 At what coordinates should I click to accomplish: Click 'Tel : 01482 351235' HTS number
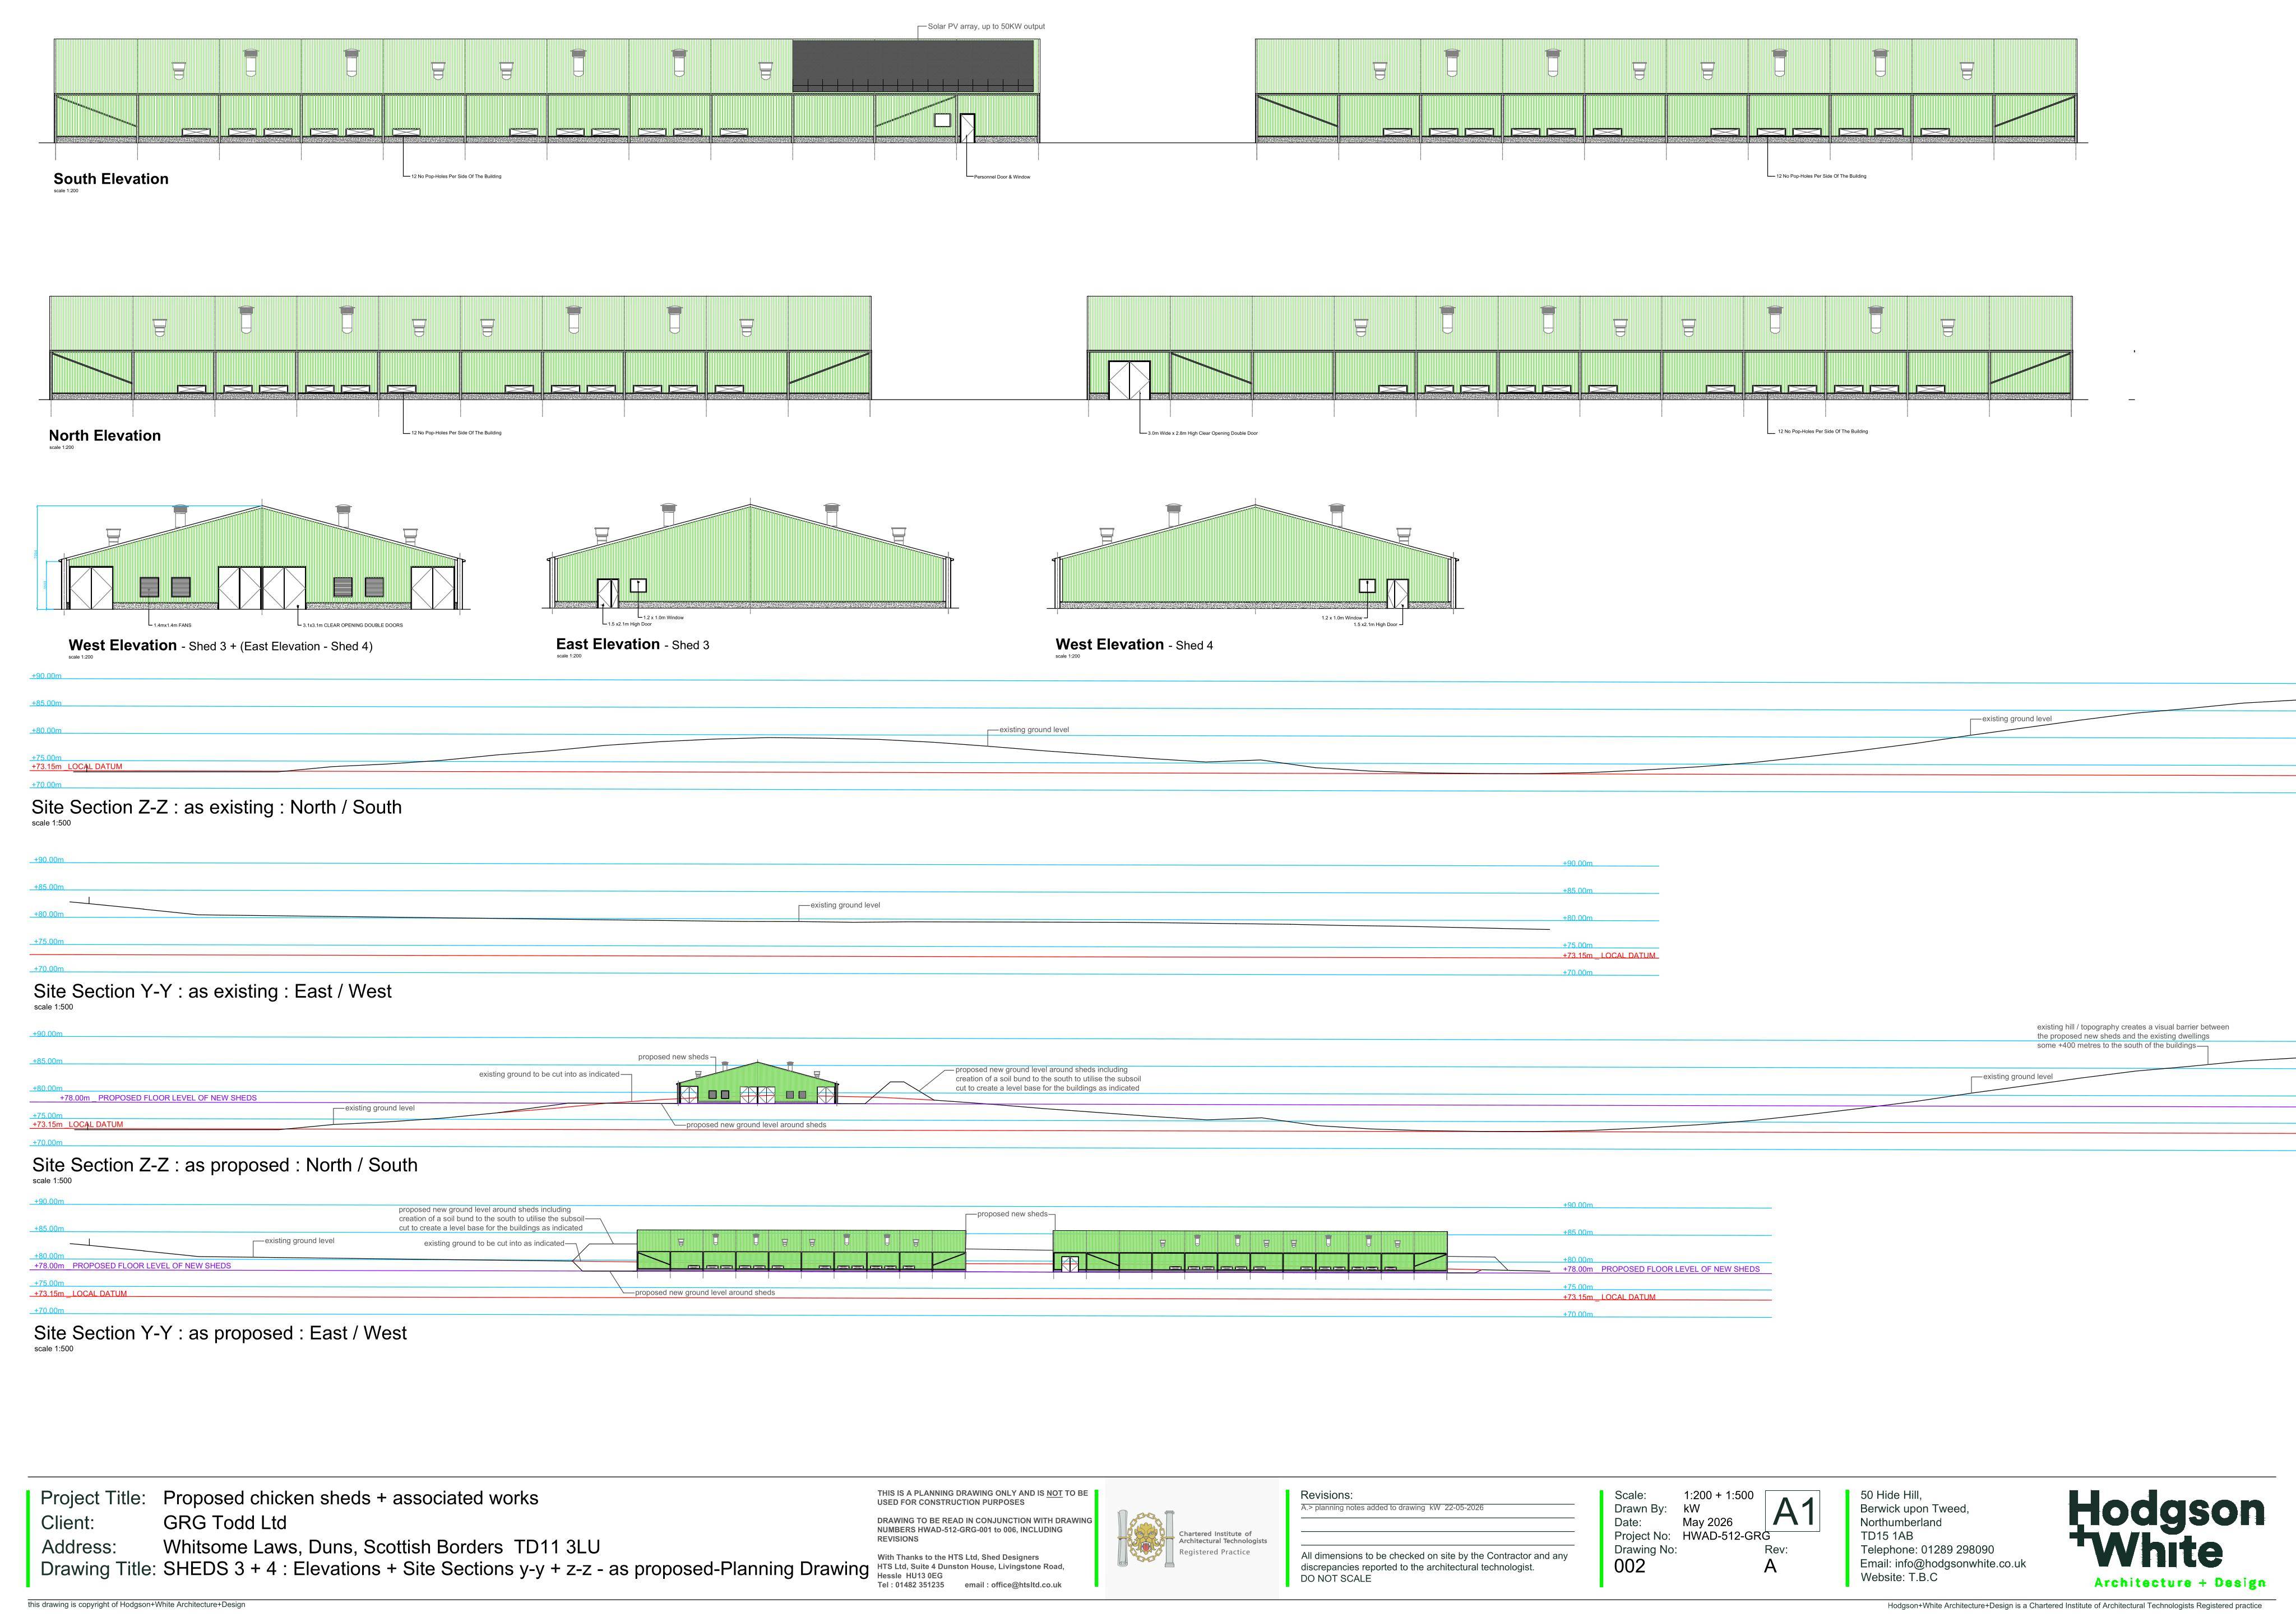pyautogui.click(x=910, y=1585)
